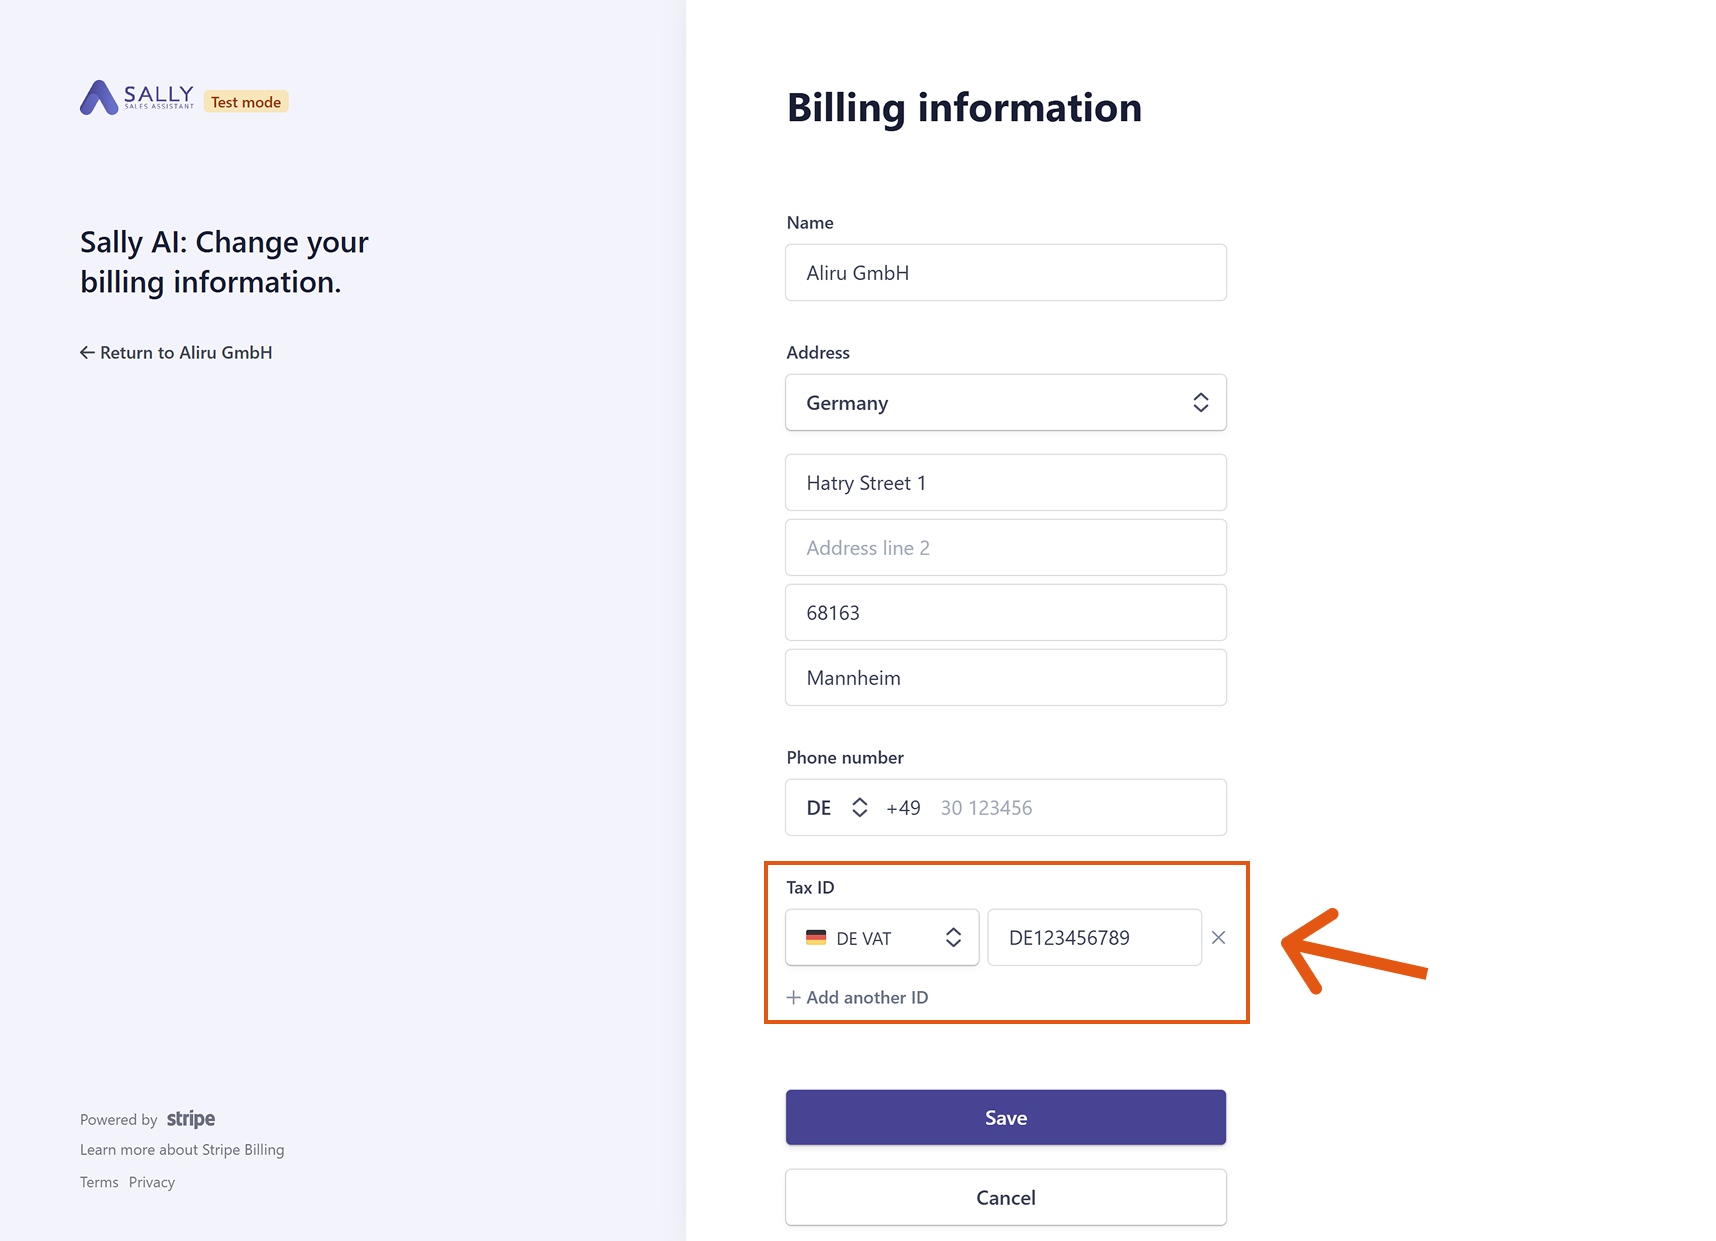Open Learn more about Stripe Billing link
The image size is (1716, 1241).
click(182, 1150)
